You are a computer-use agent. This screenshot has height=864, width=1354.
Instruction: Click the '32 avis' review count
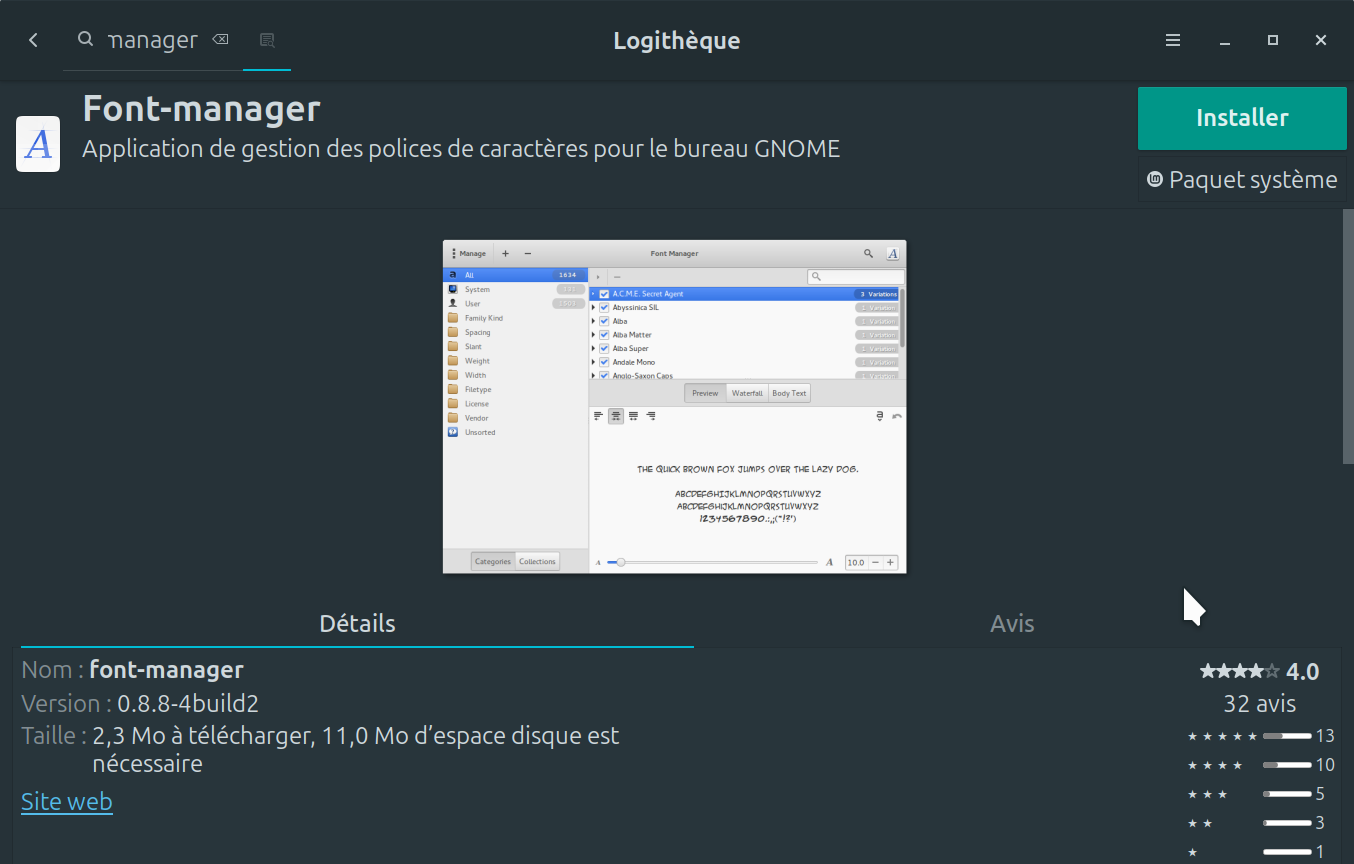coord(1259,704)
